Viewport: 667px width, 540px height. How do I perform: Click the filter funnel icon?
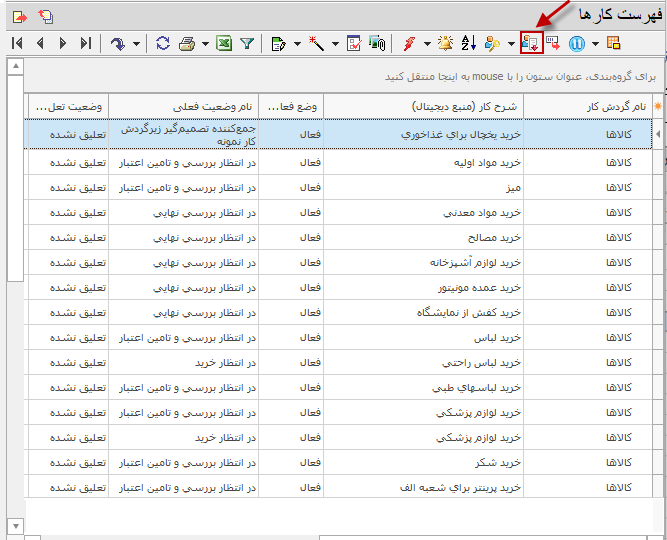tap(247, 44)
